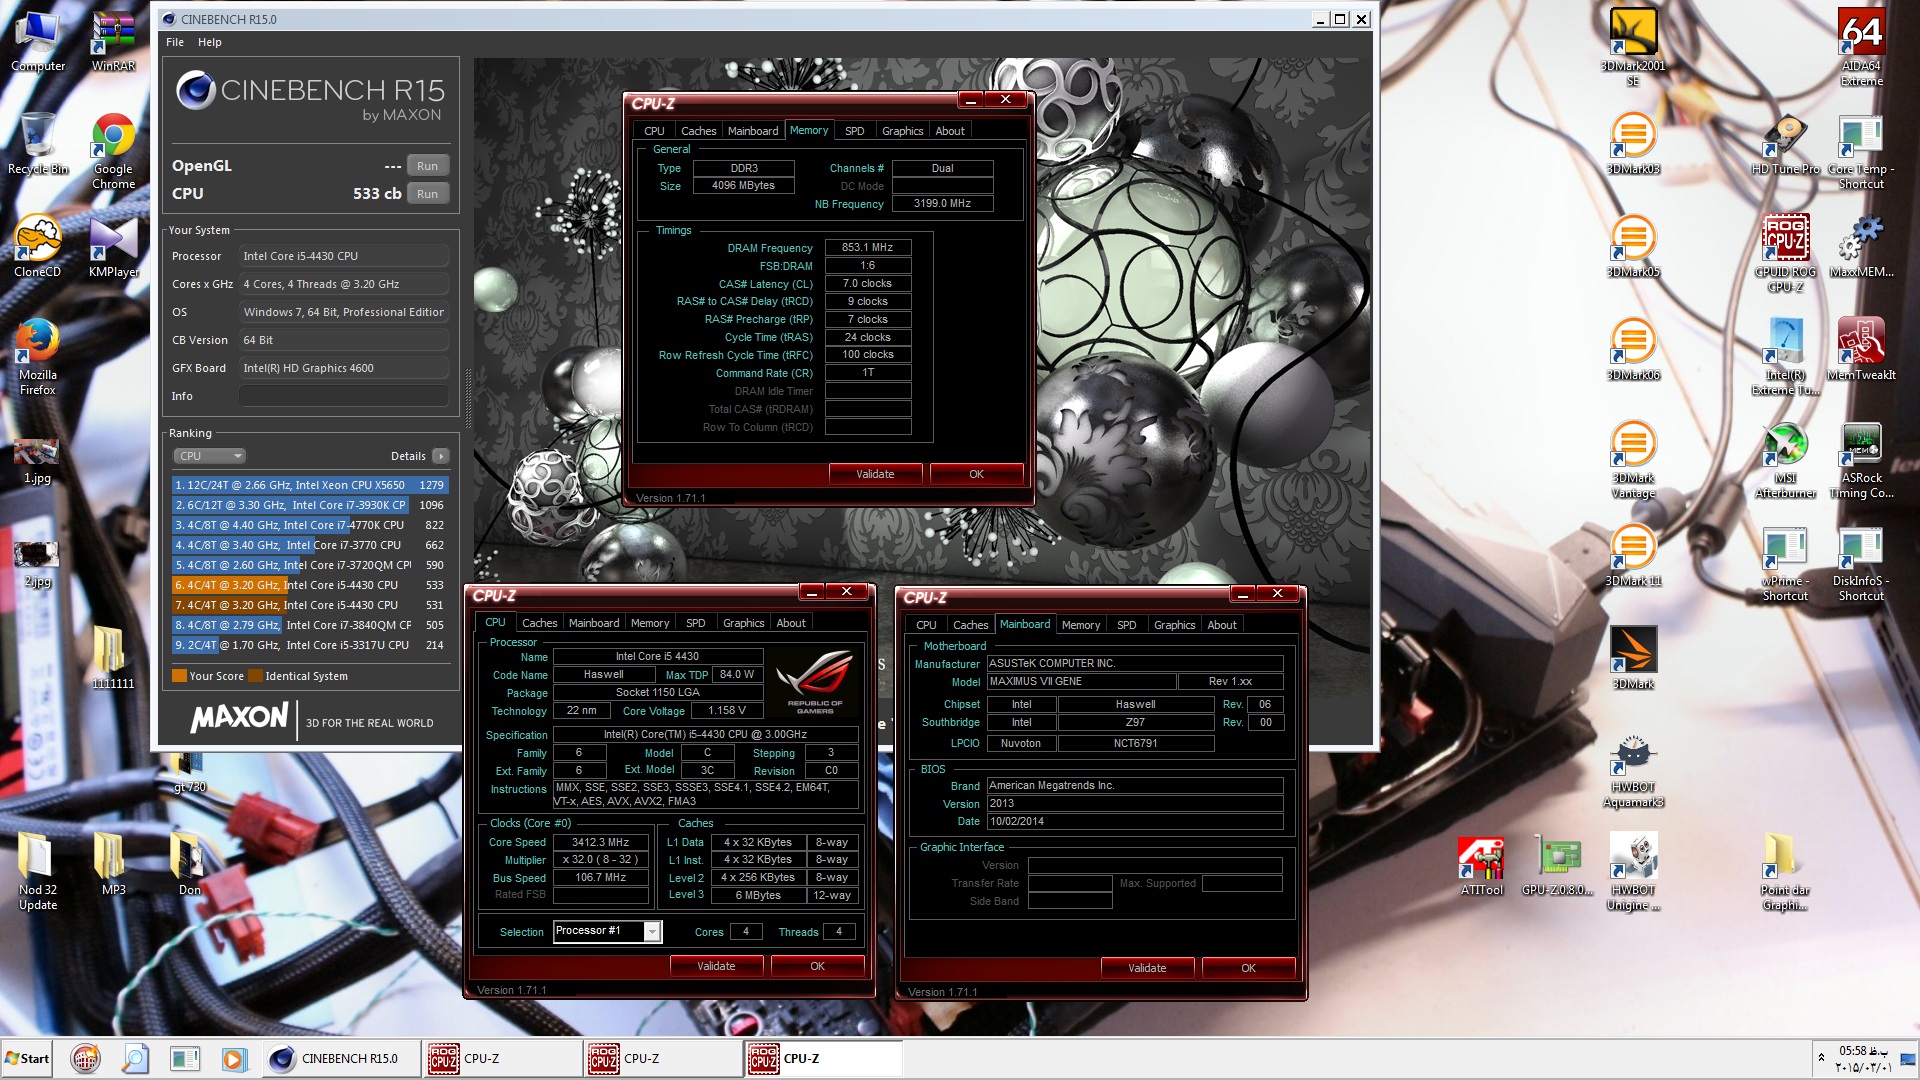Viewport: 1920px width, 1080px height.
Task: Select ranking row Core i5-3317U CPU
Action: 309,645
